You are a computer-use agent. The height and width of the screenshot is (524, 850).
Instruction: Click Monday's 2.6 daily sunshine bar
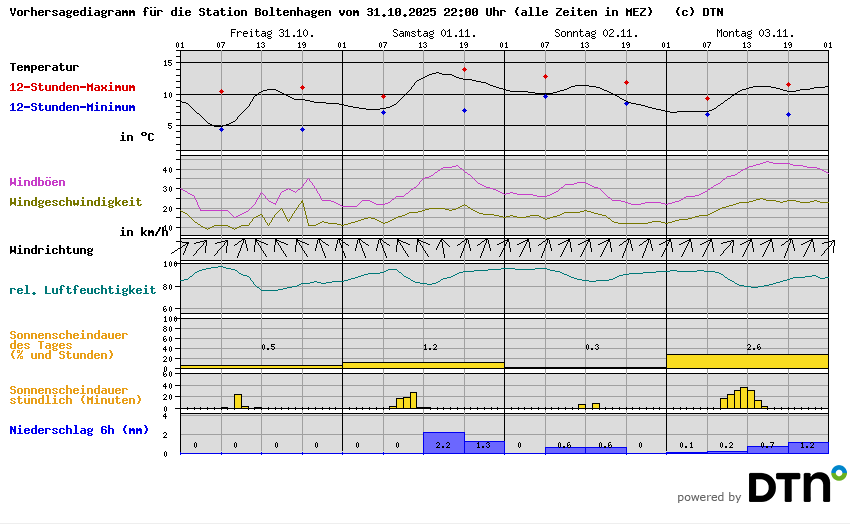(747, 360)
